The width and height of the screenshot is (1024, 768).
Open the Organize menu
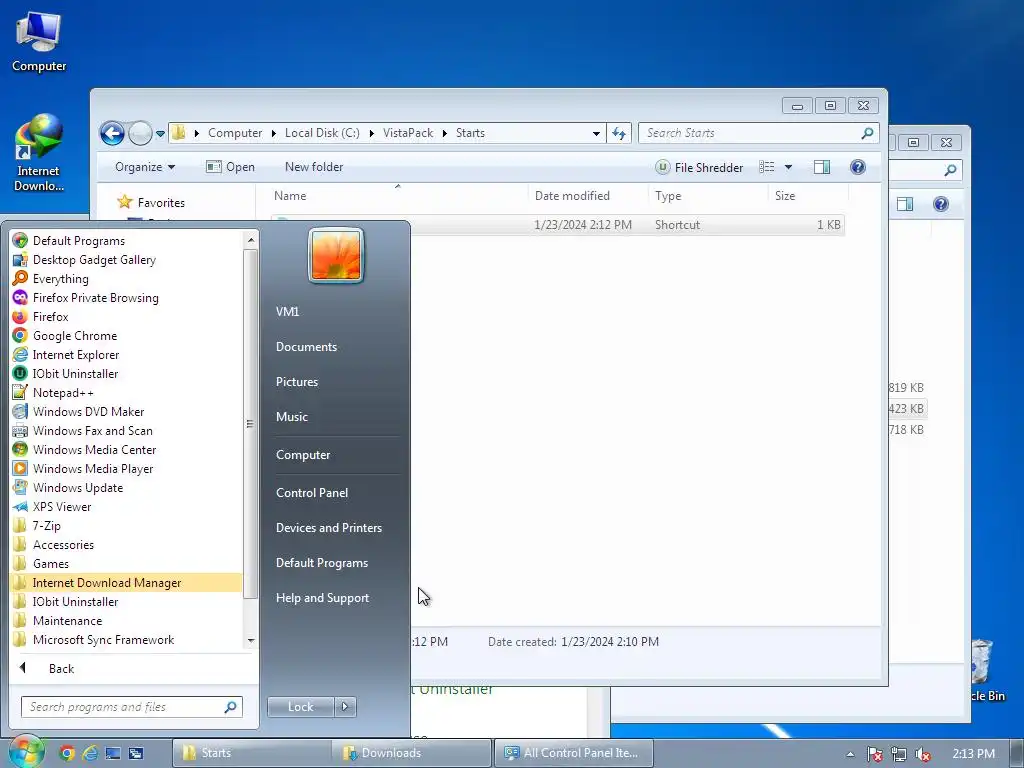pyautogui.click(x=144, y=167)
